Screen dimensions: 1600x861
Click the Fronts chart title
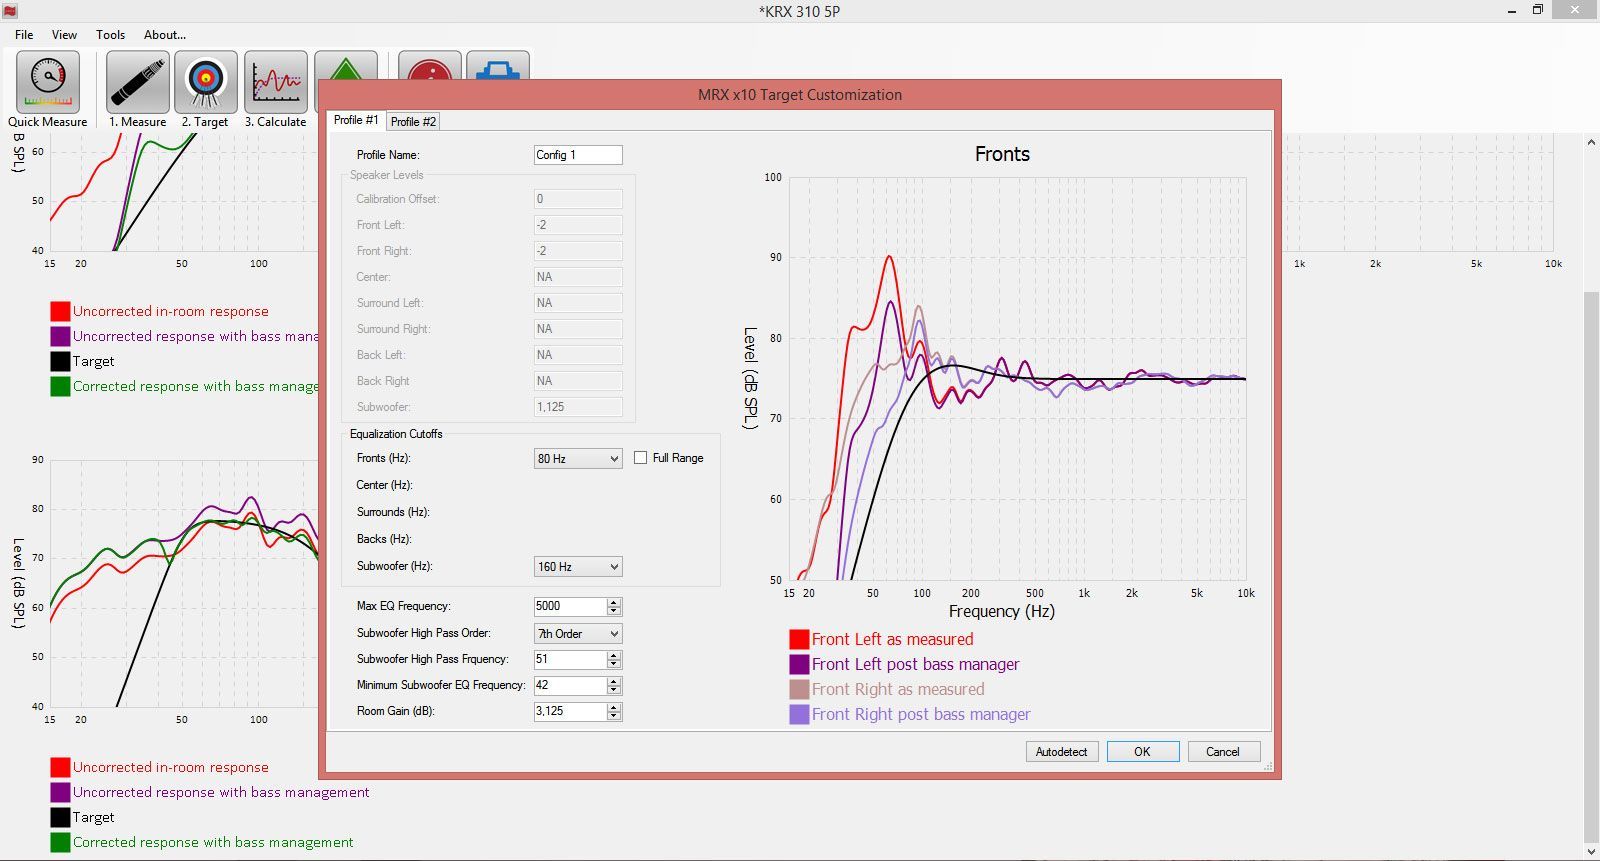[x=1002, y=154]
